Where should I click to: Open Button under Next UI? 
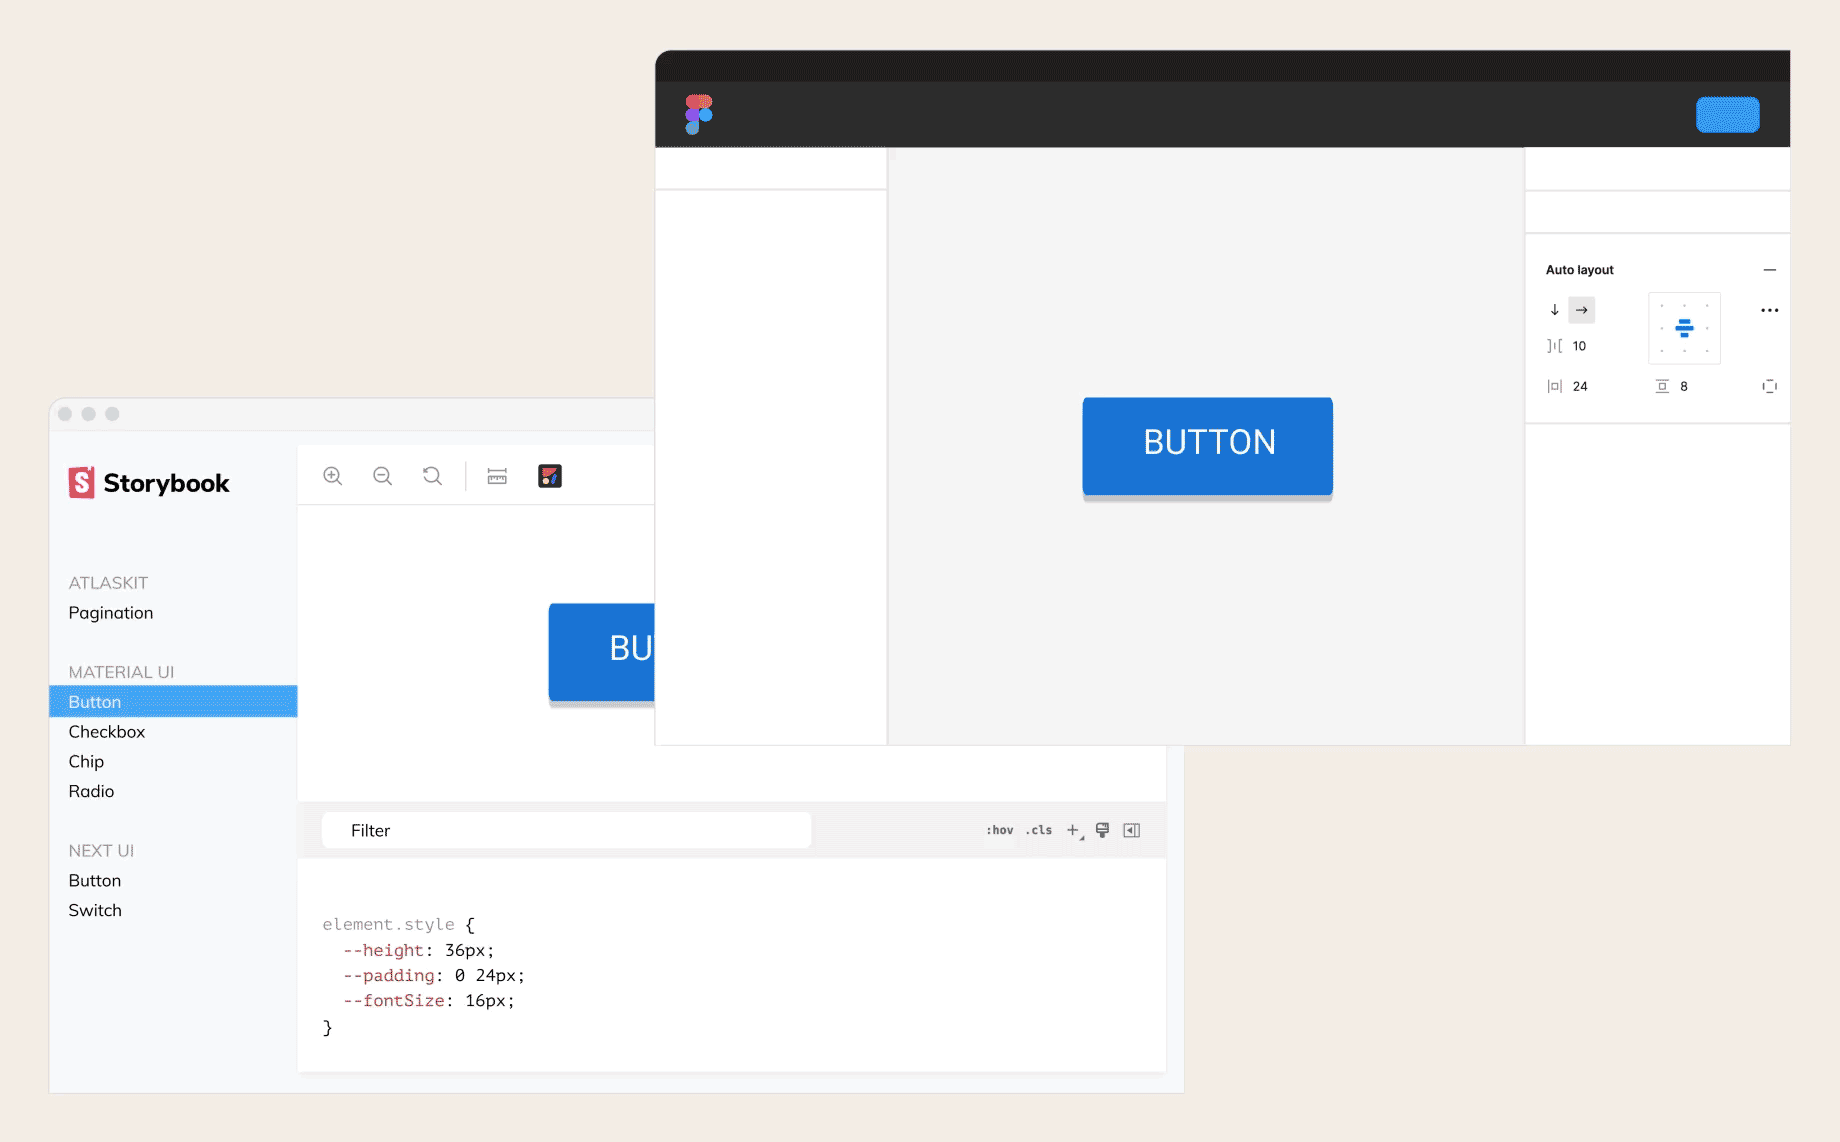pyautogui.click(x=95, y=880)
